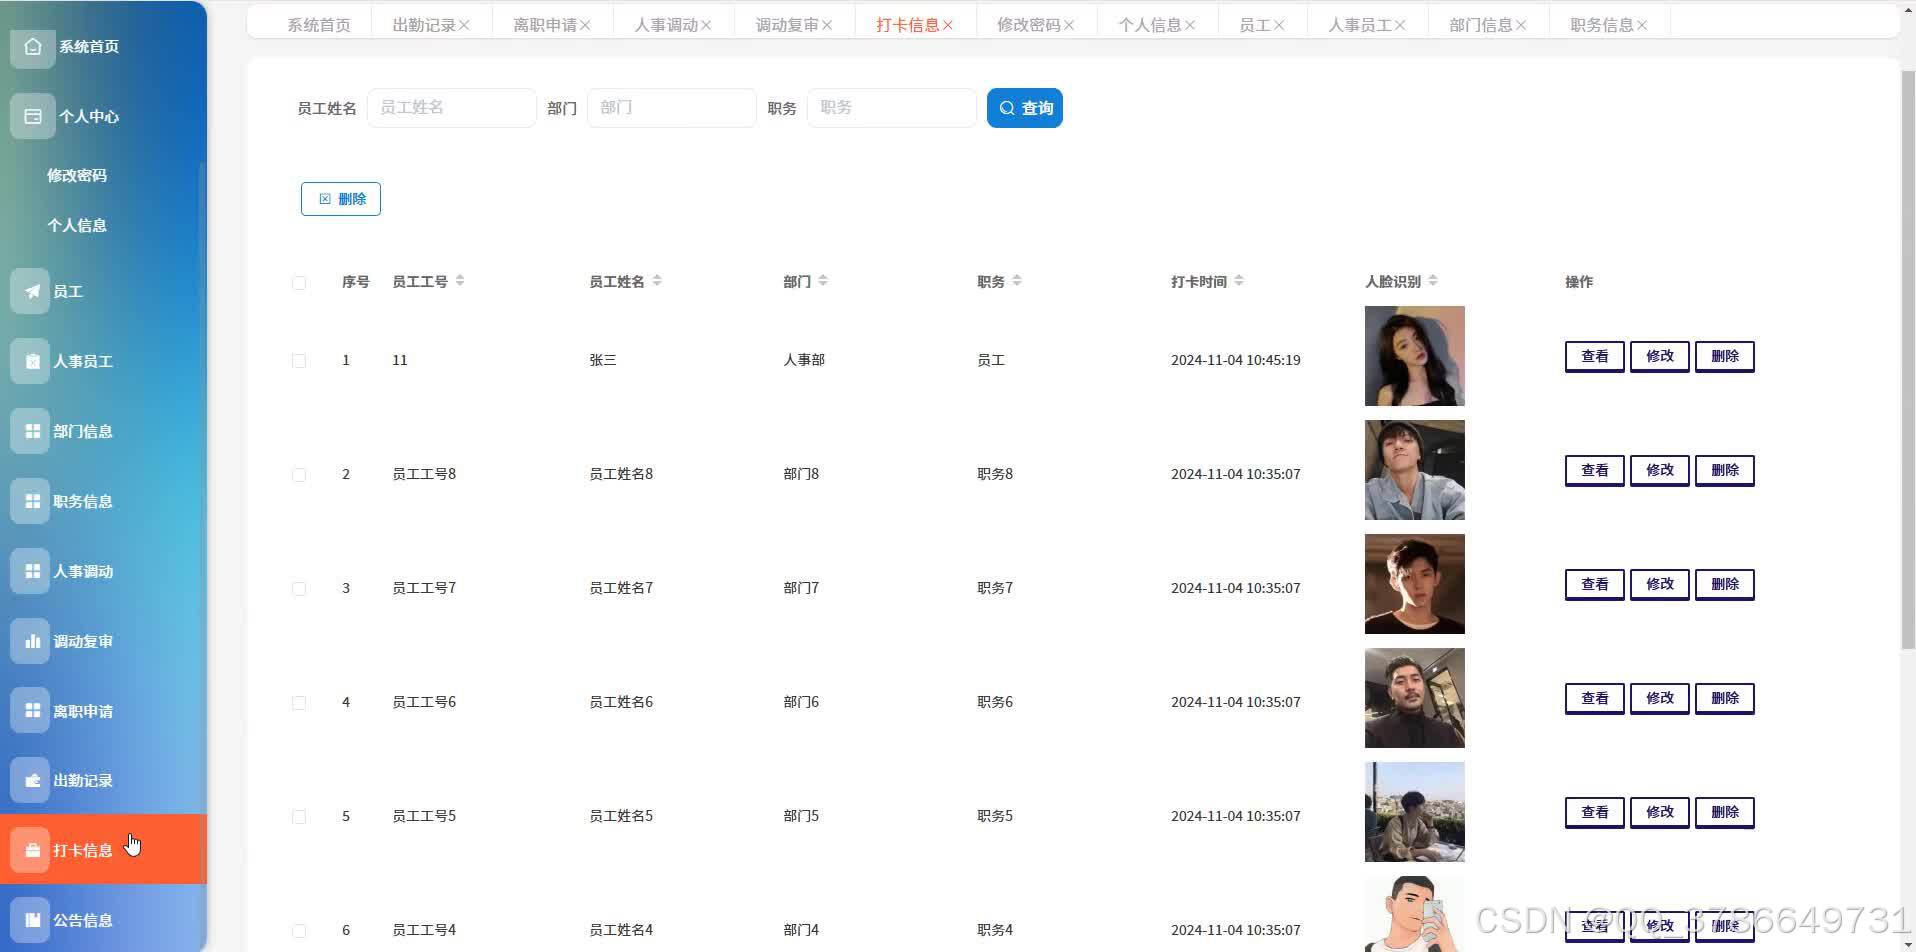Click the 公告信息 announcement icon
This screenshot has height=952, width=1916.
point(31,919)
